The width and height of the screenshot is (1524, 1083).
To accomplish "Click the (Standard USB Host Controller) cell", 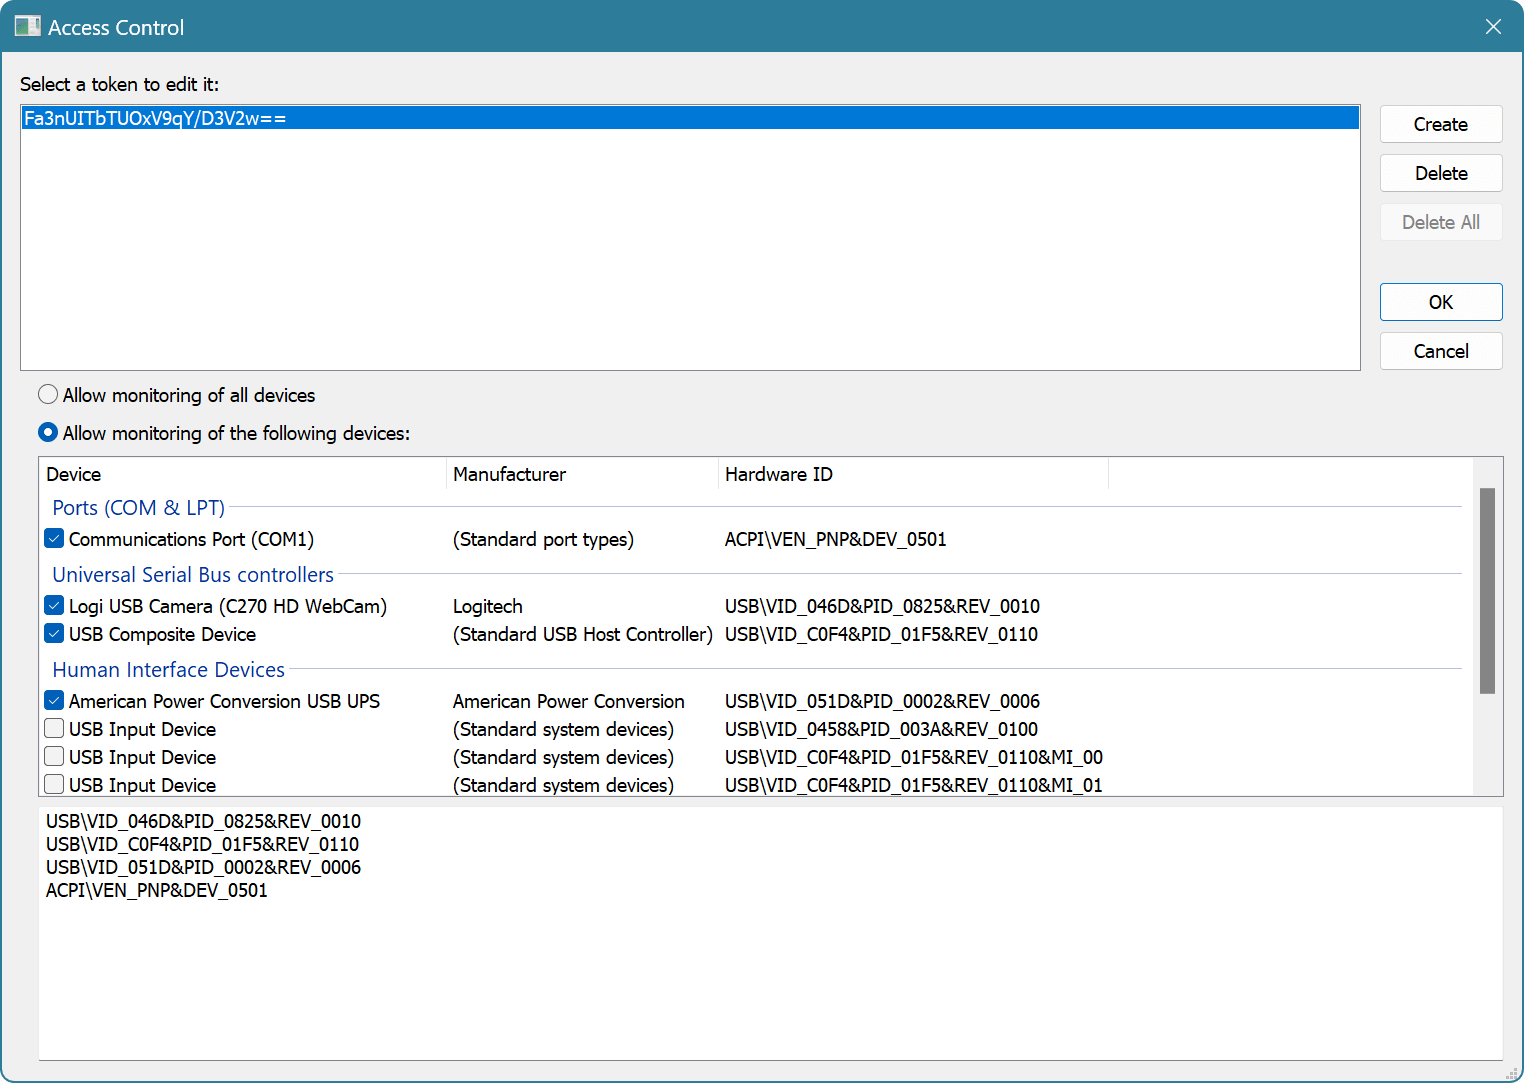I will click(583, 634).
